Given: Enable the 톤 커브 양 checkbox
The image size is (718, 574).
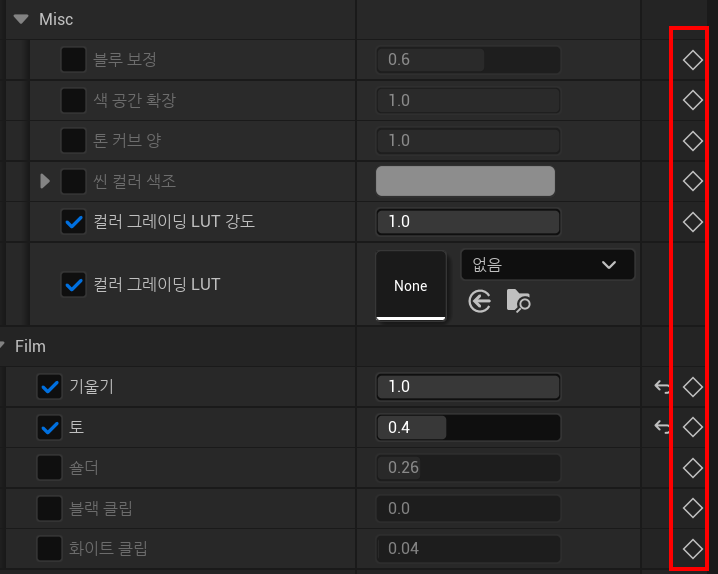Looking at the screenshot, I should [73, 140].
